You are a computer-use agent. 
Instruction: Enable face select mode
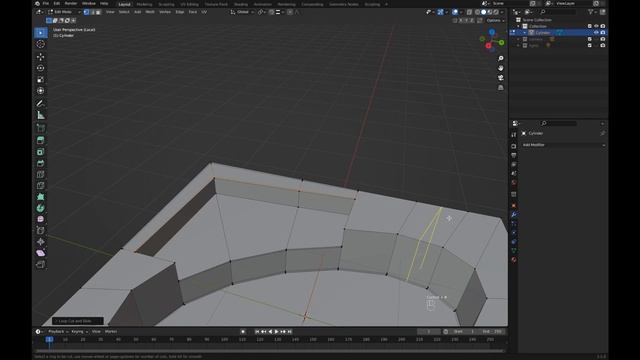[98, 12]
